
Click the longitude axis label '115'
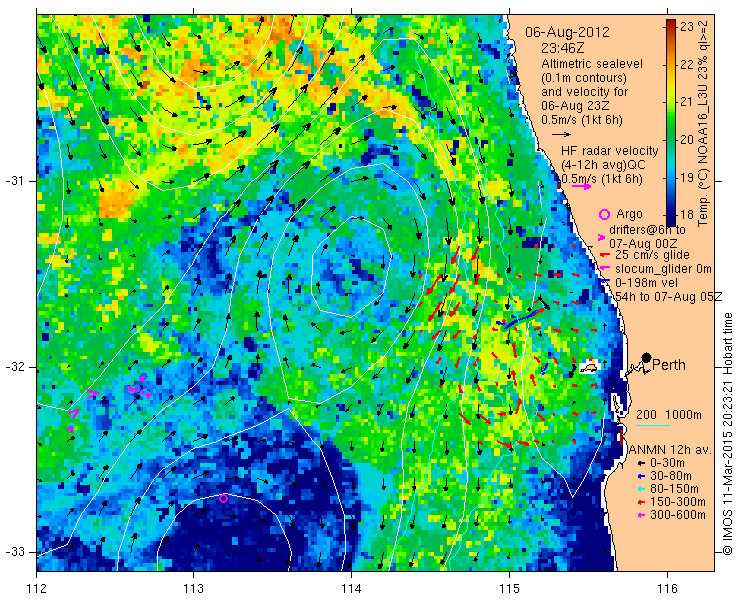point(509,589)
